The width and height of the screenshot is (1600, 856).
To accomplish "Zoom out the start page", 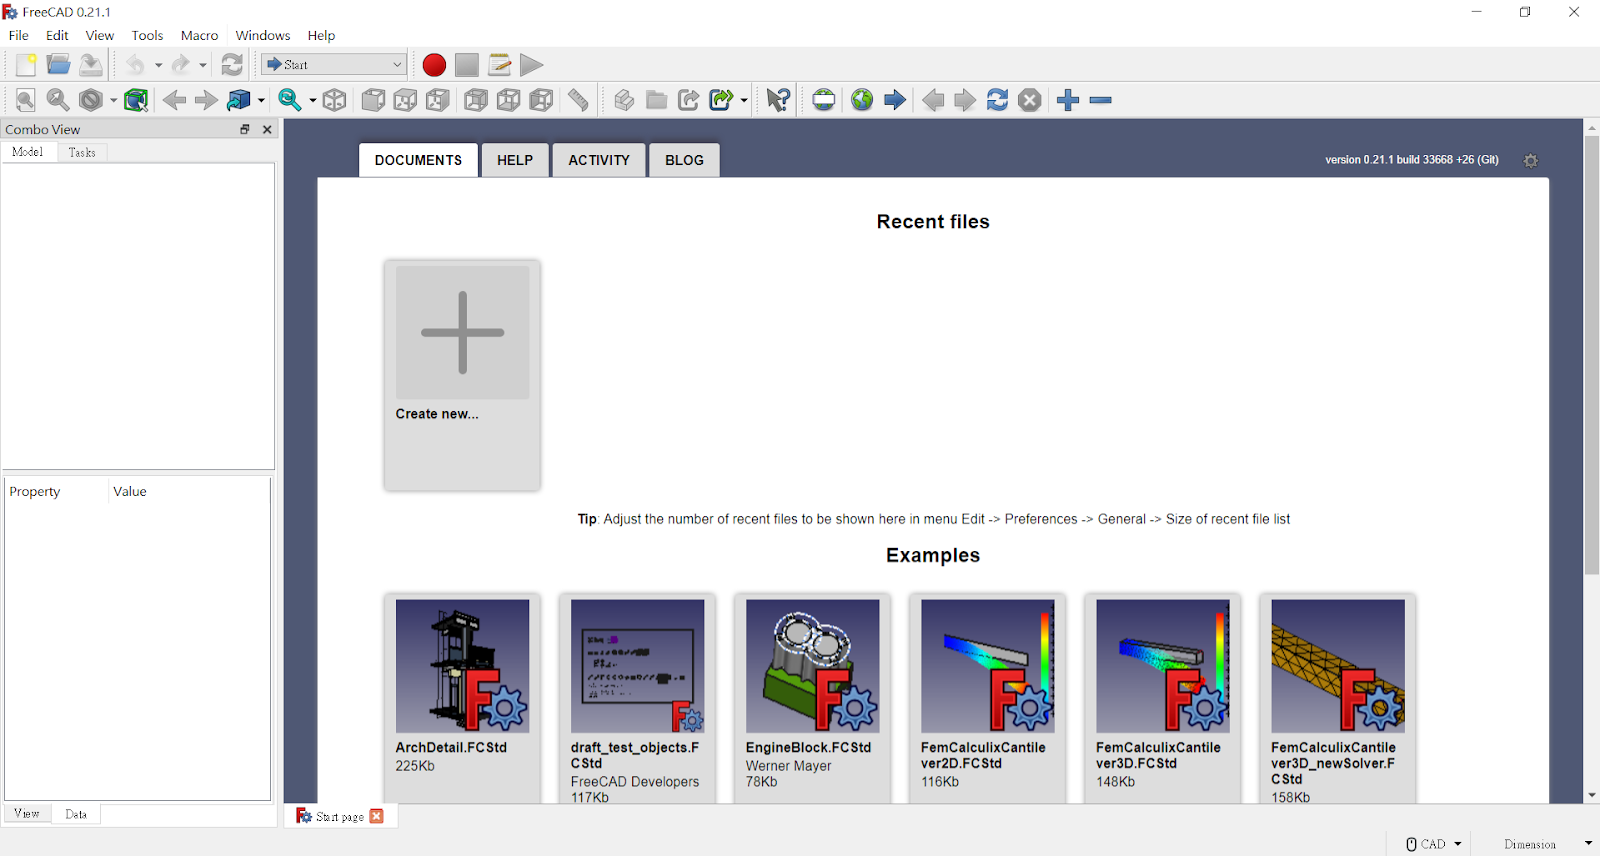I will click(1101, 100).
